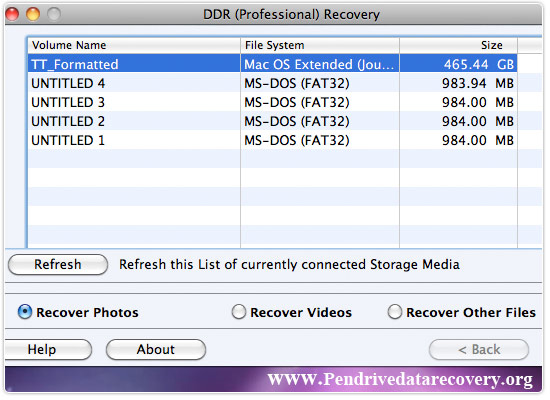
Task: Highlight the UNTITLED 1 volume row
Action: 273,140
